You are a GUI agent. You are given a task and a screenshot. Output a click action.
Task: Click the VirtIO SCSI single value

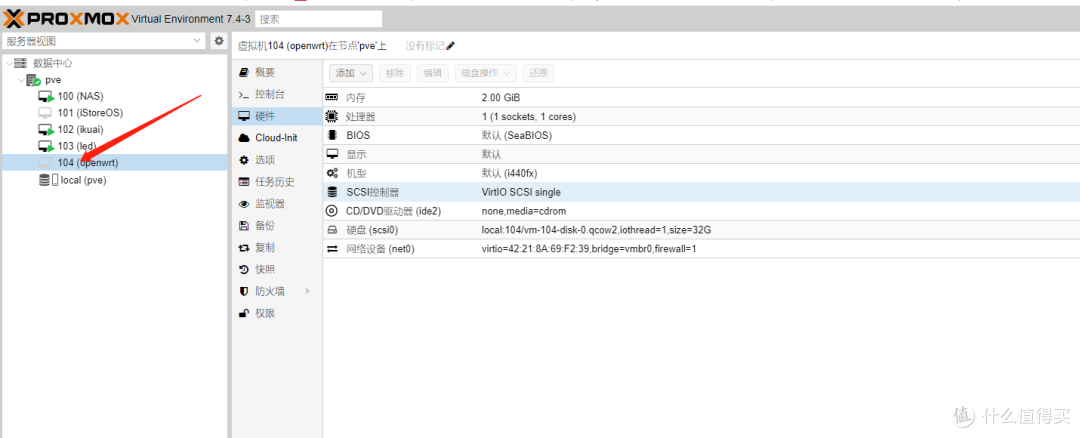tap(521, 192)
